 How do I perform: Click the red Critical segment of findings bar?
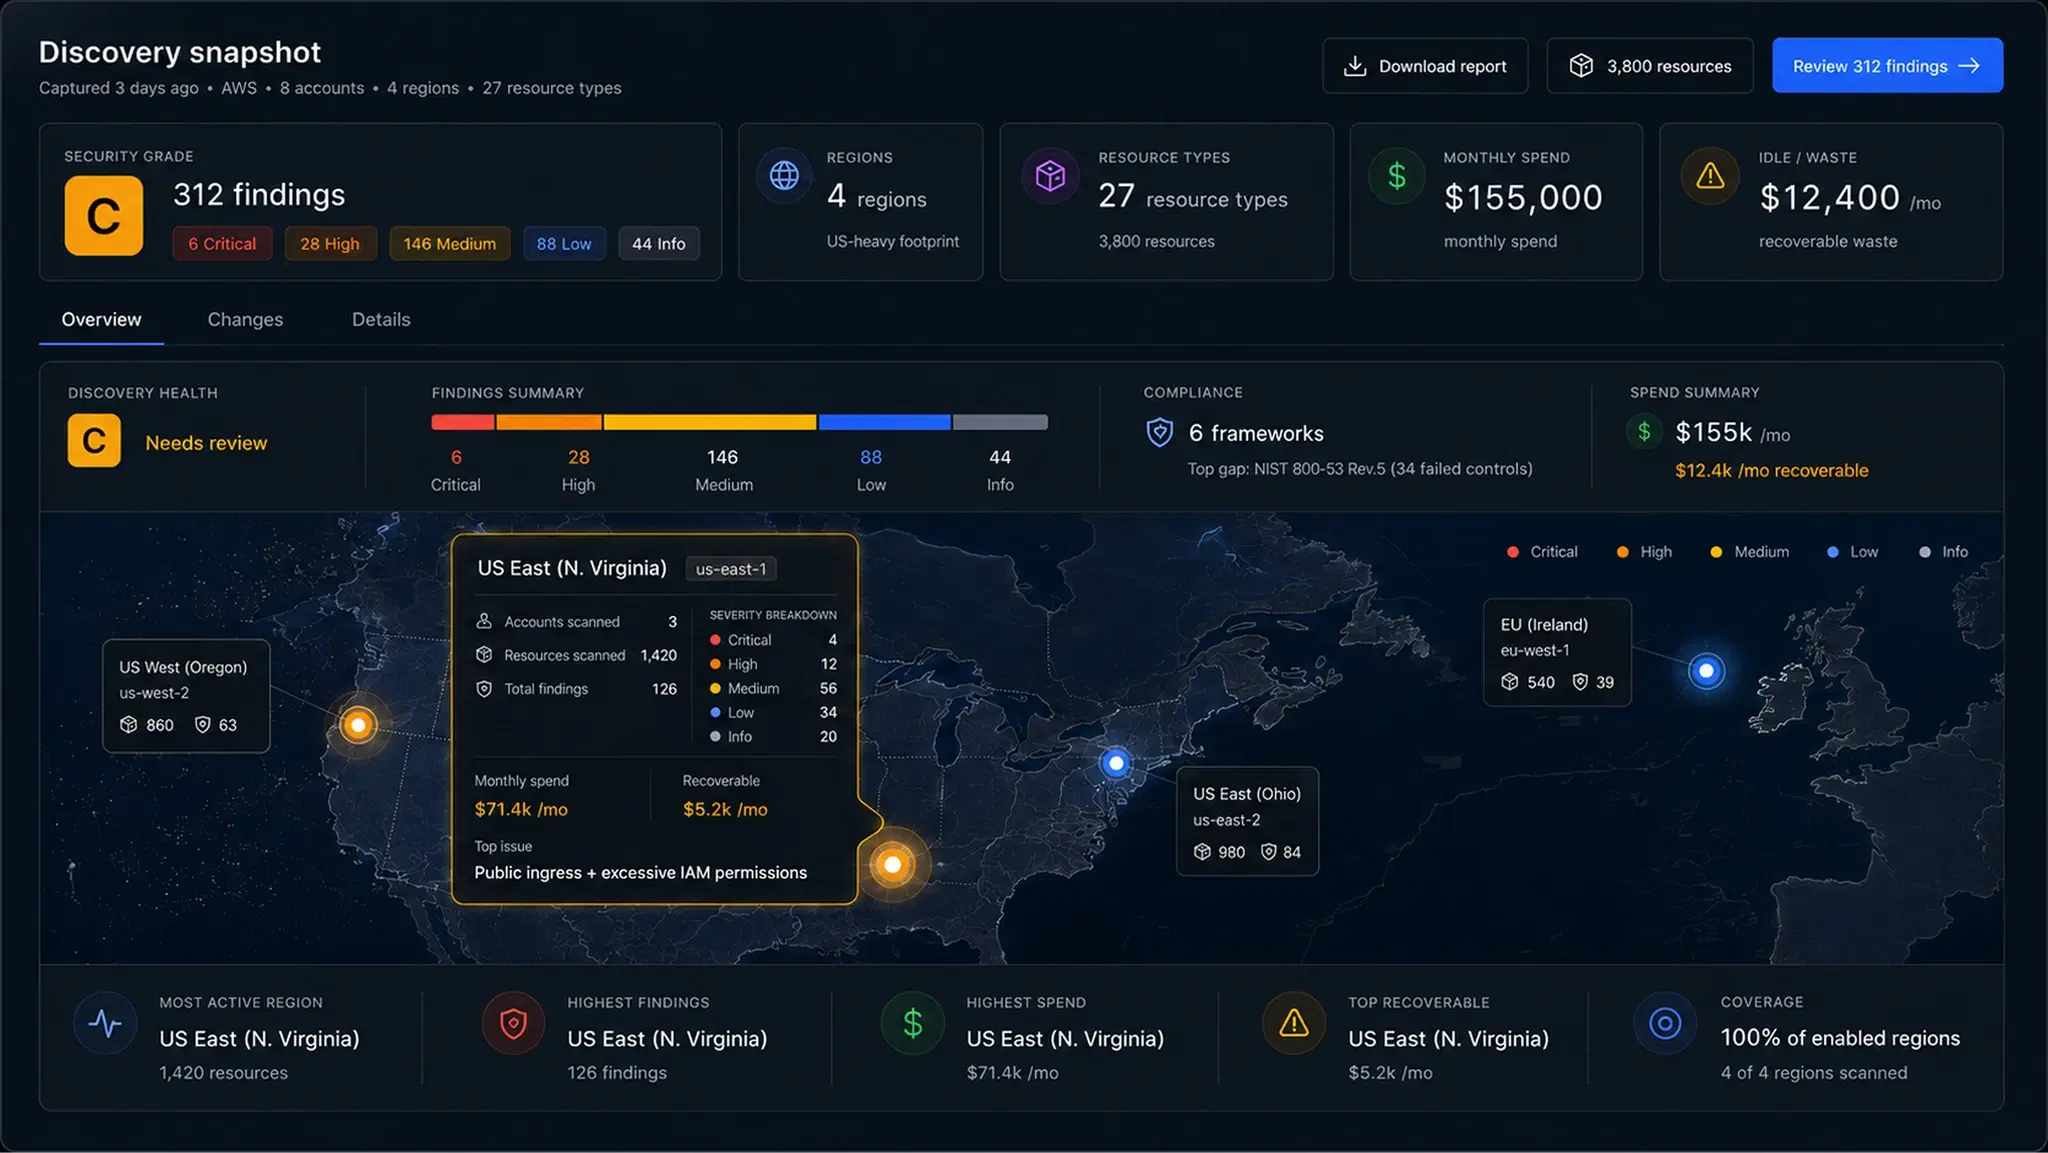tap(463, 422)
